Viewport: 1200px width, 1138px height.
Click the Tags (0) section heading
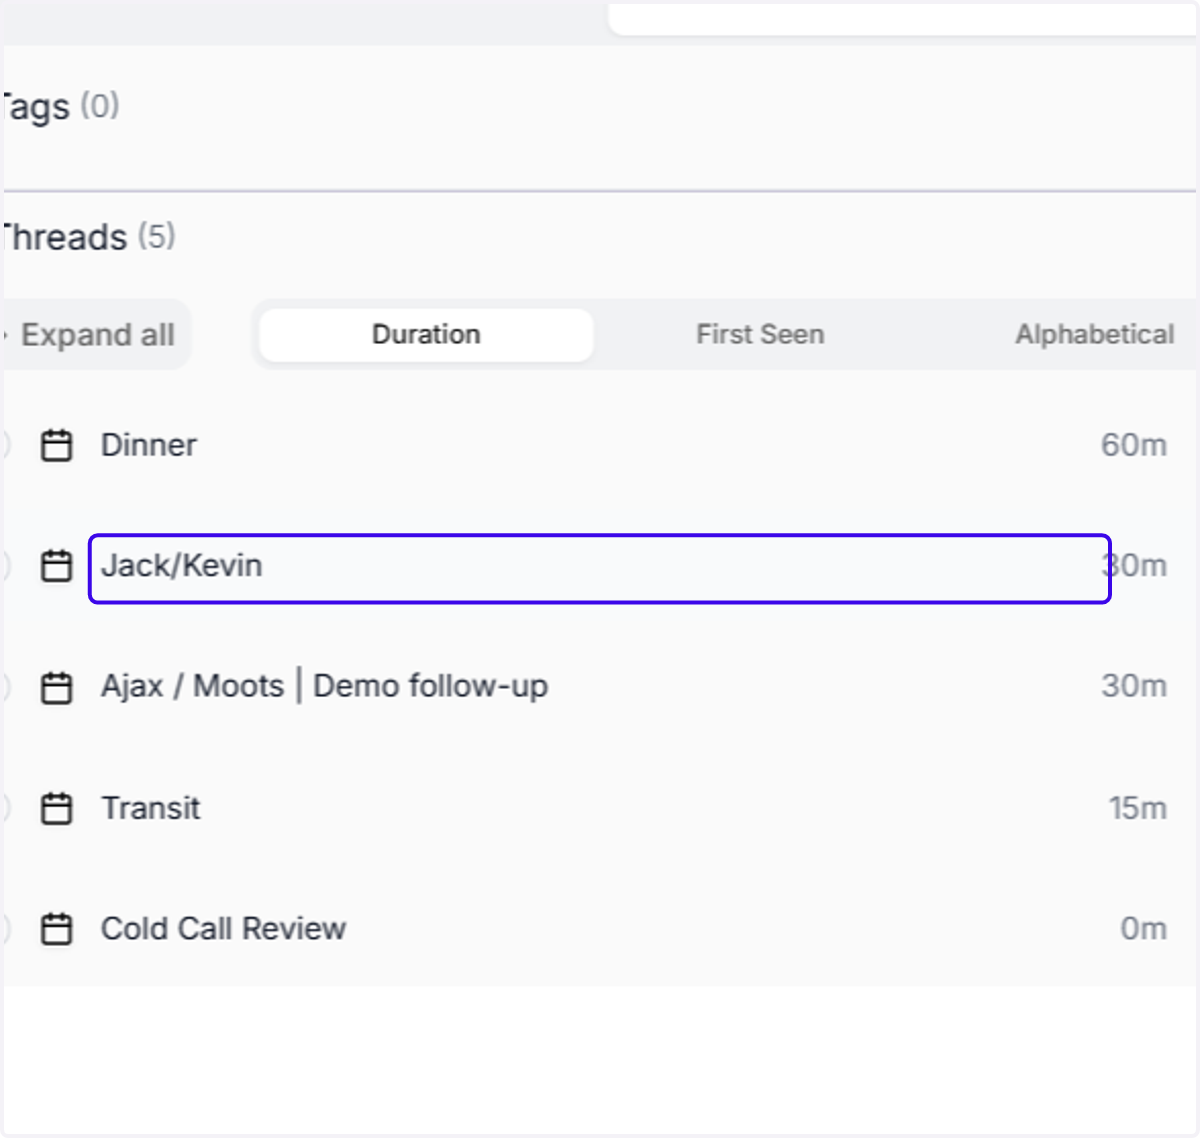pyautogui.click(x=60, y=106)
